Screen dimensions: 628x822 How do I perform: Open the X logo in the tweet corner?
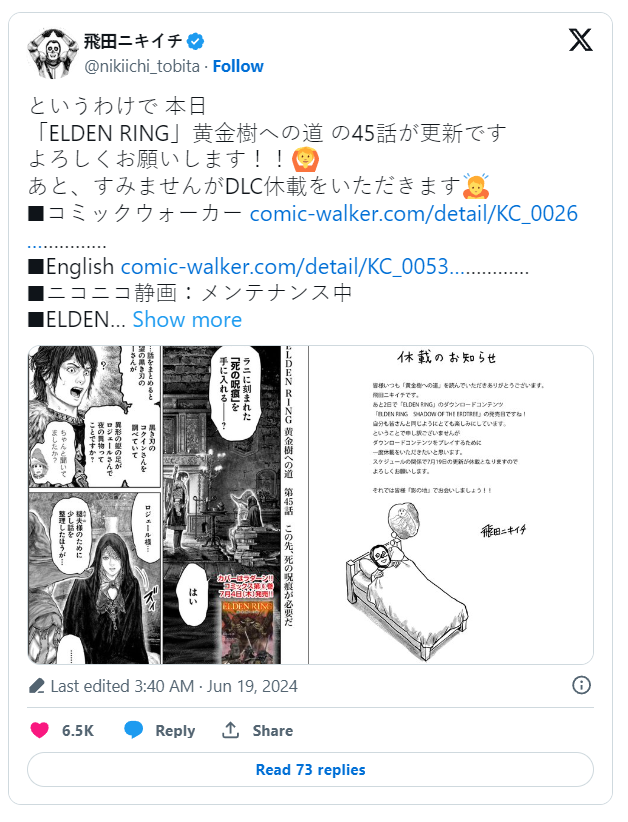coord(581,40)
